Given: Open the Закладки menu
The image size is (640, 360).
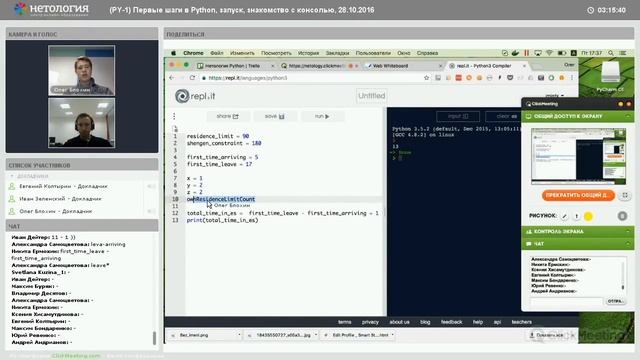Looking at the screenshot, I should point(337,53).
